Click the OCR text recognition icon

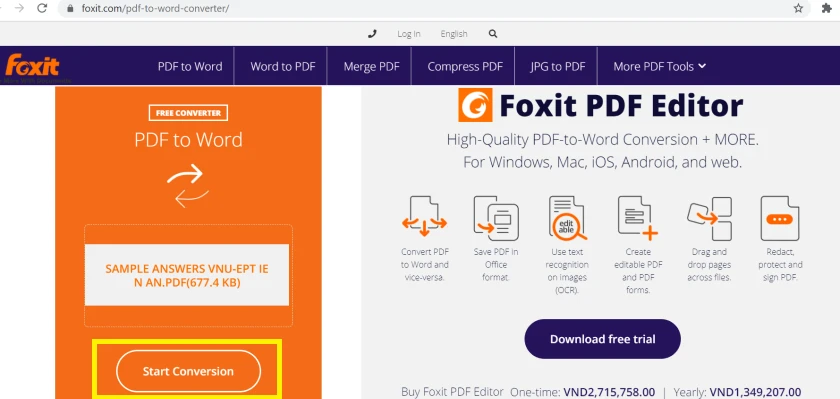567,218
